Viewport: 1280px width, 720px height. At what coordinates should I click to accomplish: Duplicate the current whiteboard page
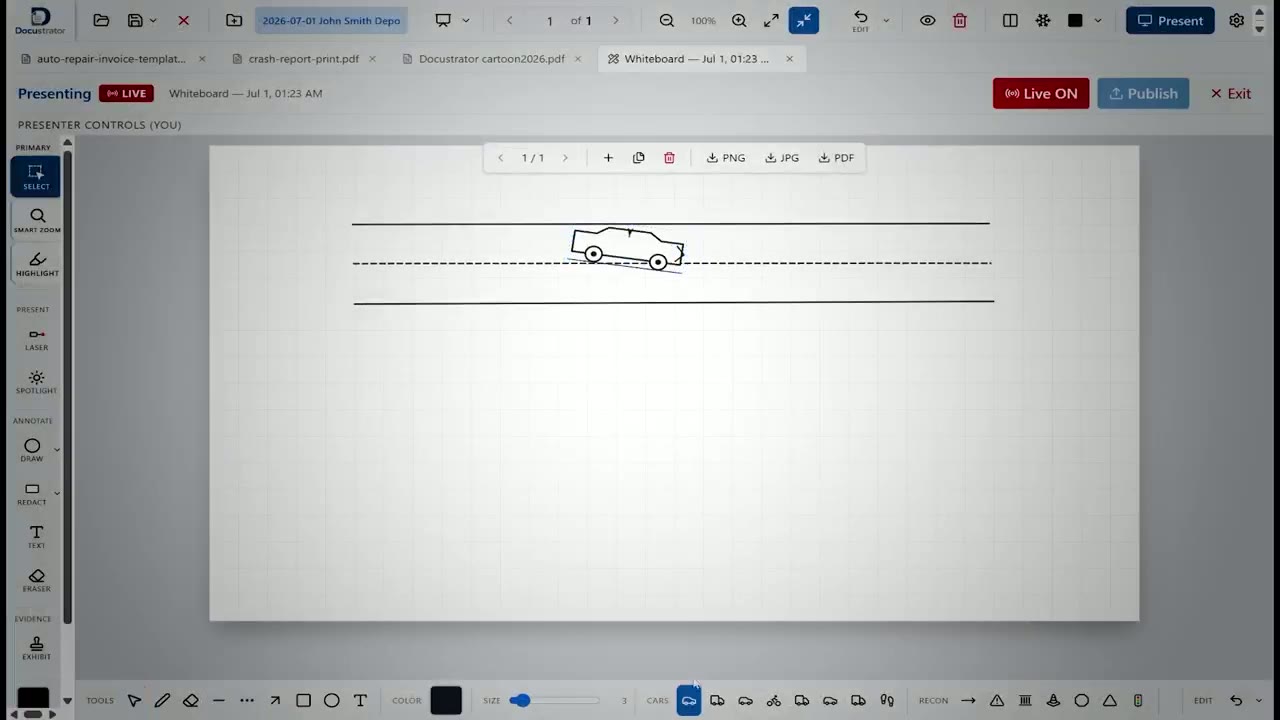(x=639, y=158)
